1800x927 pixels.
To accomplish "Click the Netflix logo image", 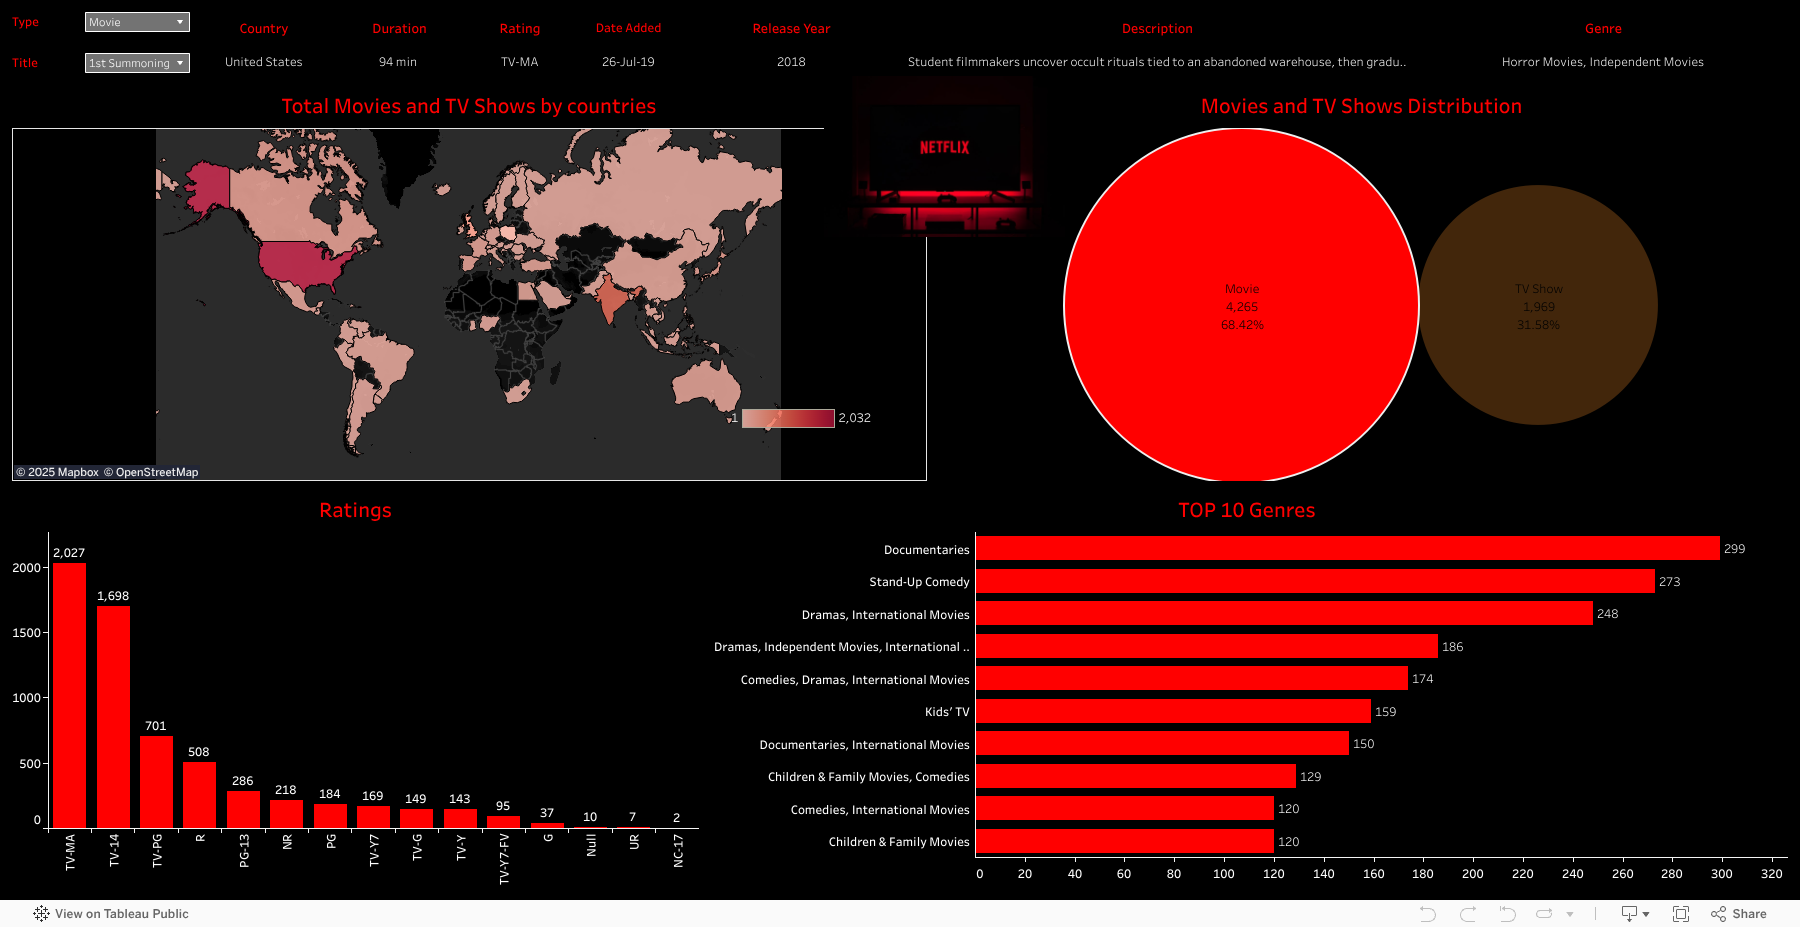I will (944, 160).
